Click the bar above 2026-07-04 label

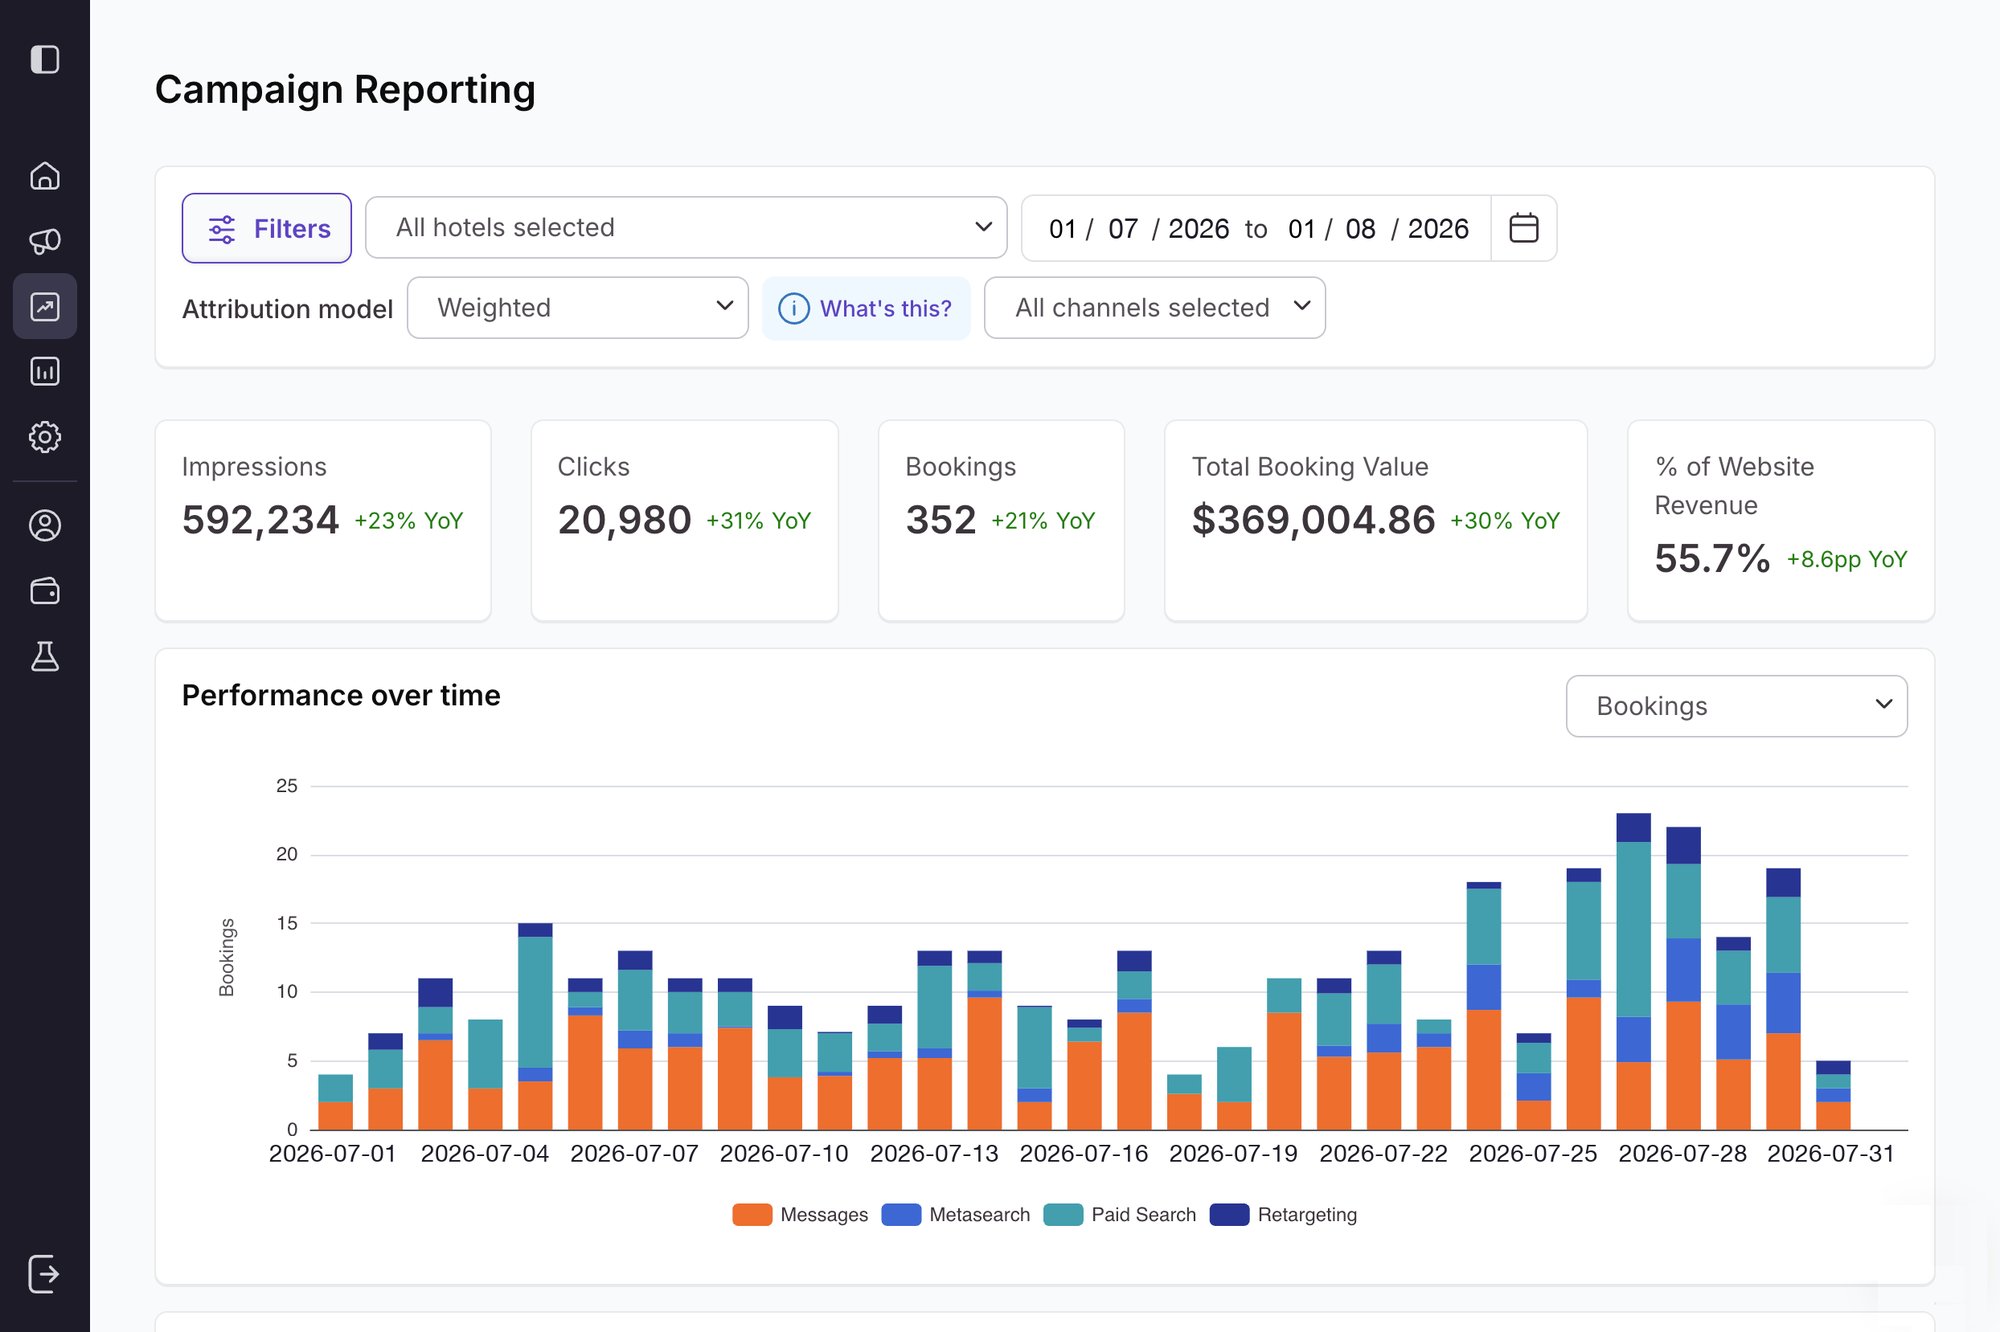pyautogui.click(x=485, y=1075)
